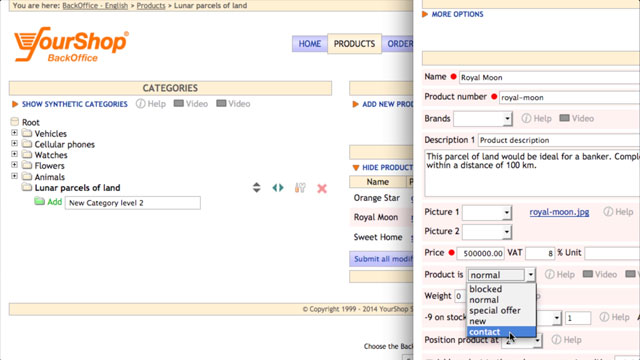The image size is (640, 360).
Task: Click the up-down sort arrows icon
Action: coord(256,187)
